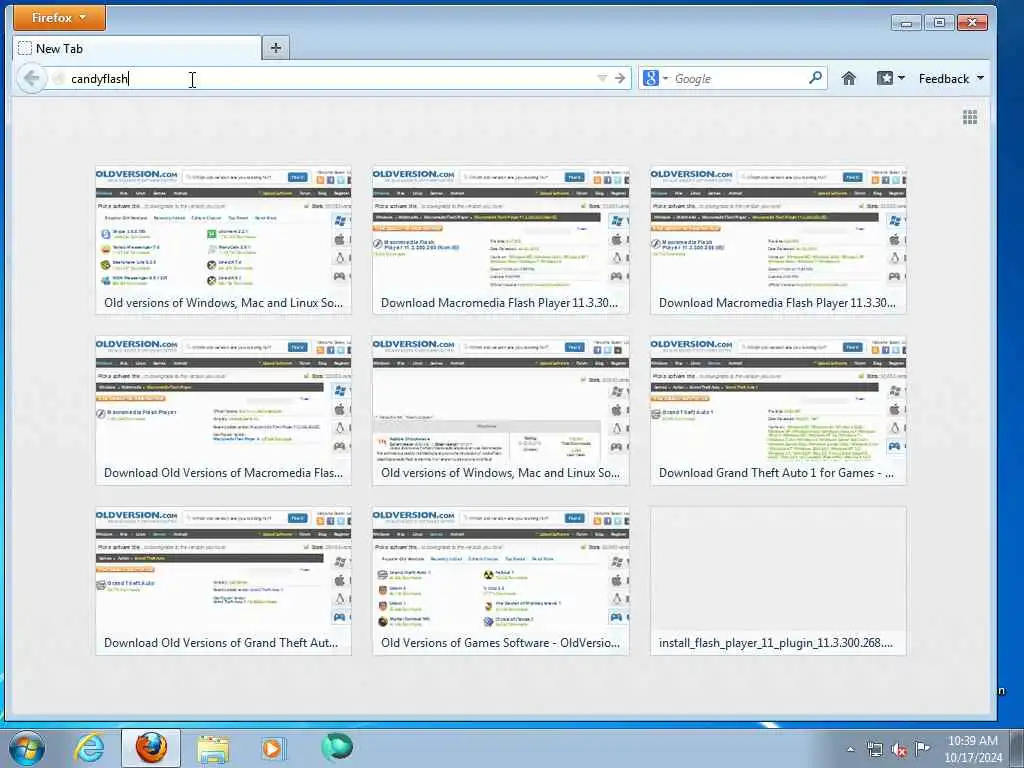
Task: Go back with the back arrow button
Action: coord(31,78)
